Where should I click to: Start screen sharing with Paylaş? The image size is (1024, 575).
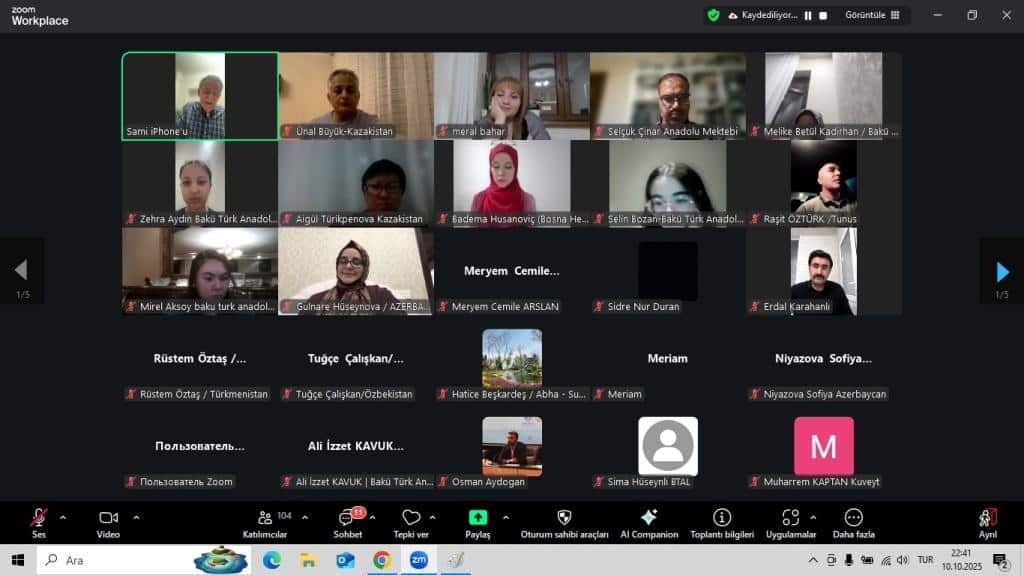tap(478, 522)
